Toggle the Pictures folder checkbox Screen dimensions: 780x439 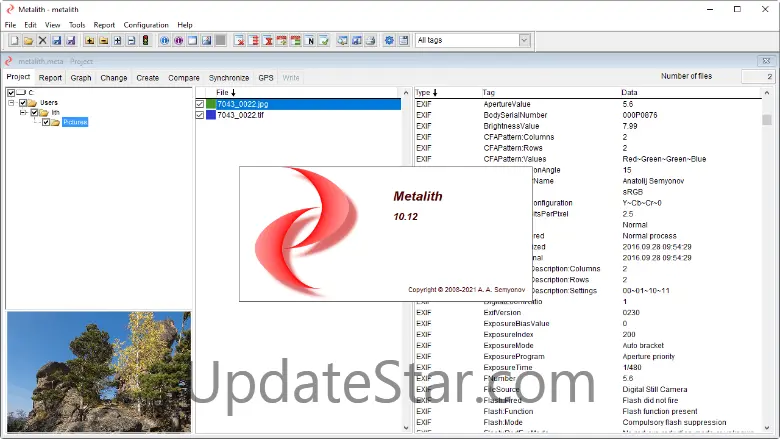point(46,122)
